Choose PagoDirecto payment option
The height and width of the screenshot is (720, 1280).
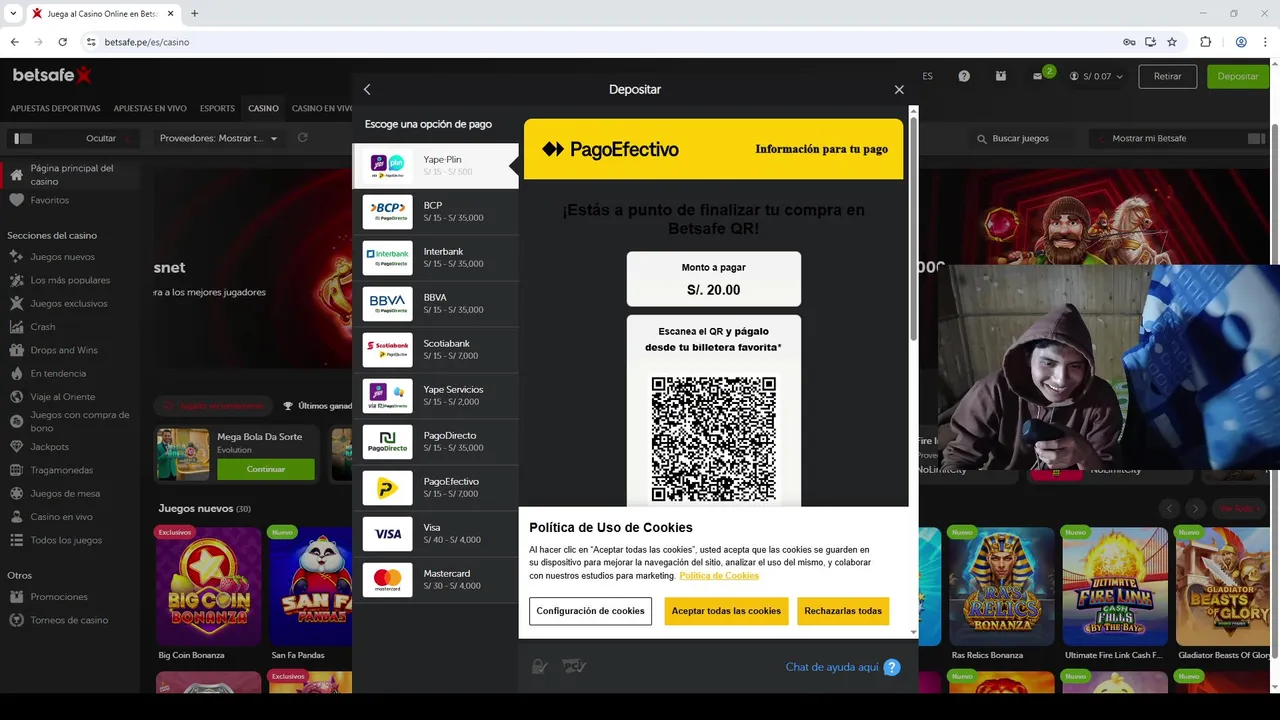coord(435,442)
